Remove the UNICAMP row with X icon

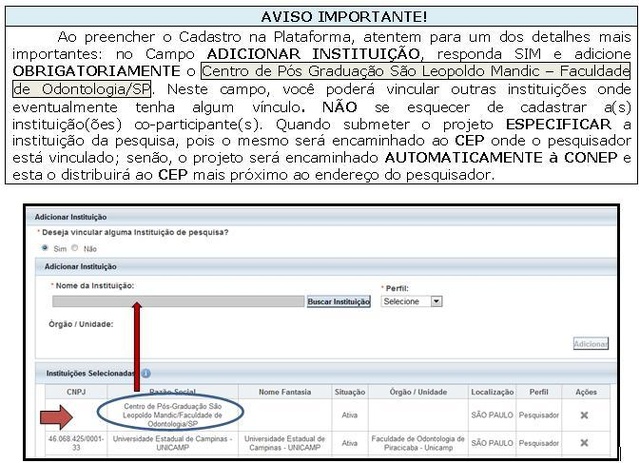(x=583, y=442)
